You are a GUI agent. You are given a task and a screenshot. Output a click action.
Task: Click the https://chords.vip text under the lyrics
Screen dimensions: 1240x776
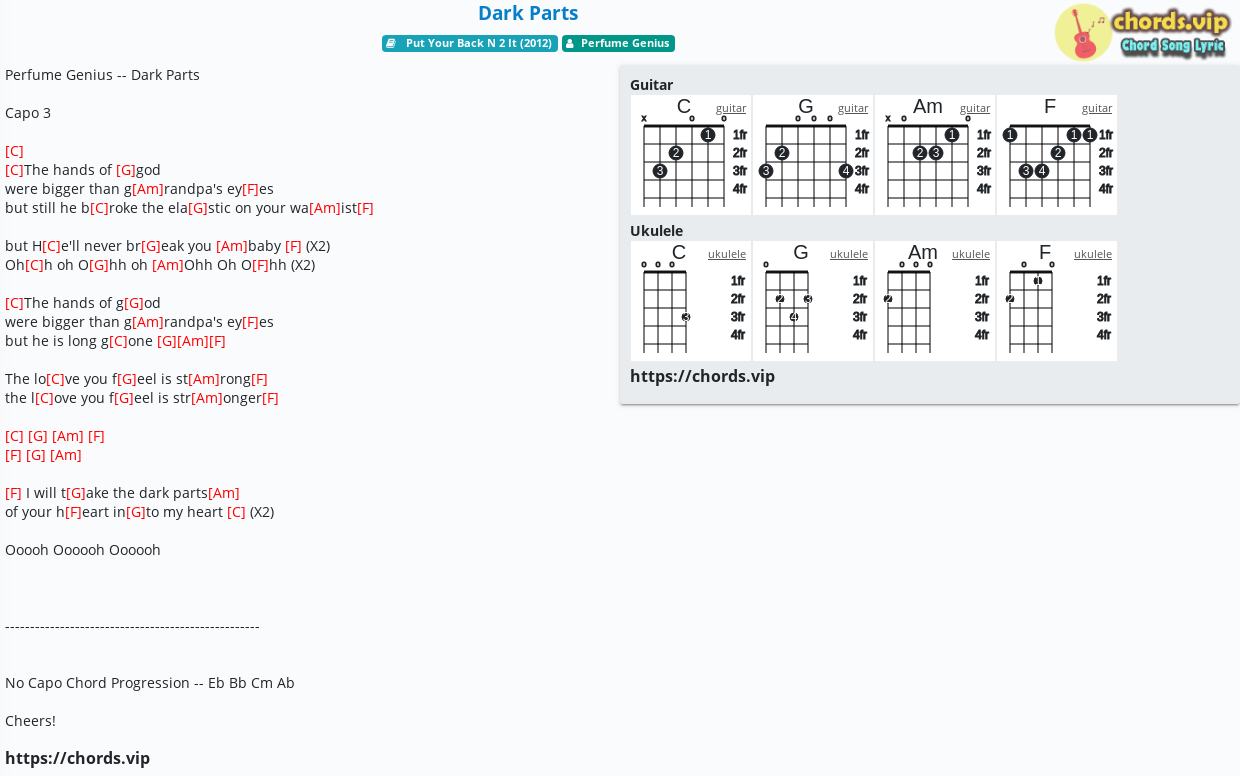pyautogui.click(x=78, y=758)
